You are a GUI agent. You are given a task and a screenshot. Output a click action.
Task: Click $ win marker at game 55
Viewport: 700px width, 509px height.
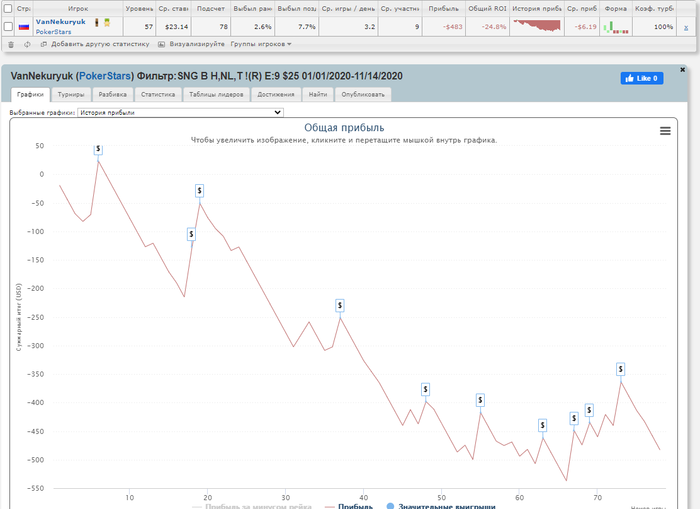click(x=480, y=400)
